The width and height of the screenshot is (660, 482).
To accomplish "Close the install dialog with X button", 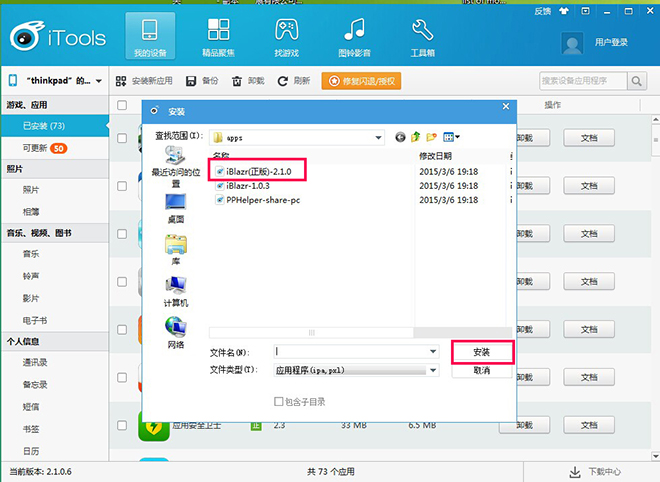I will click(x=506, y=107).
